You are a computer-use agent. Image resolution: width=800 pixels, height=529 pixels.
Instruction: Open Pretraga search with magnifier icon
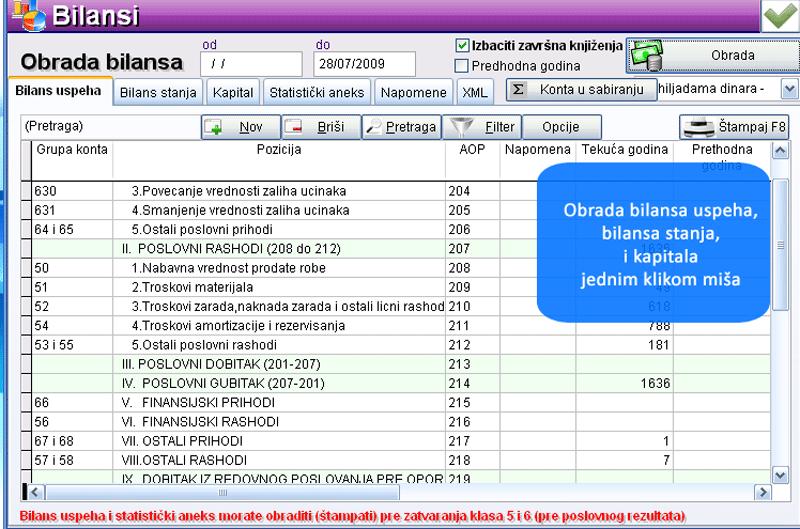point(400,128)
